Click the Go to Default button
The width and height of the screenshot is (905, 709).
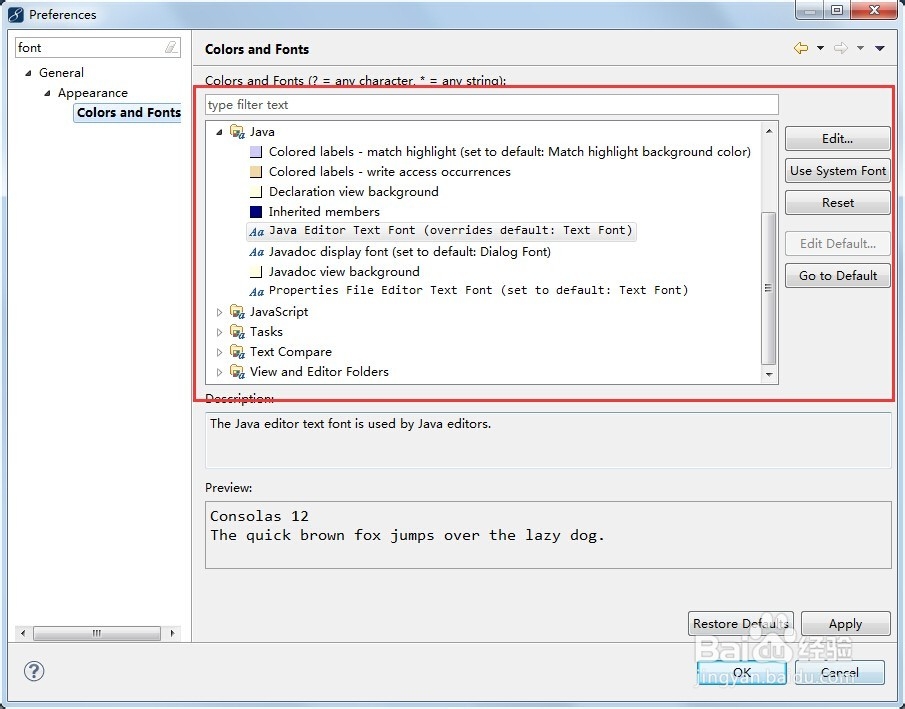[x=837, y=275]
